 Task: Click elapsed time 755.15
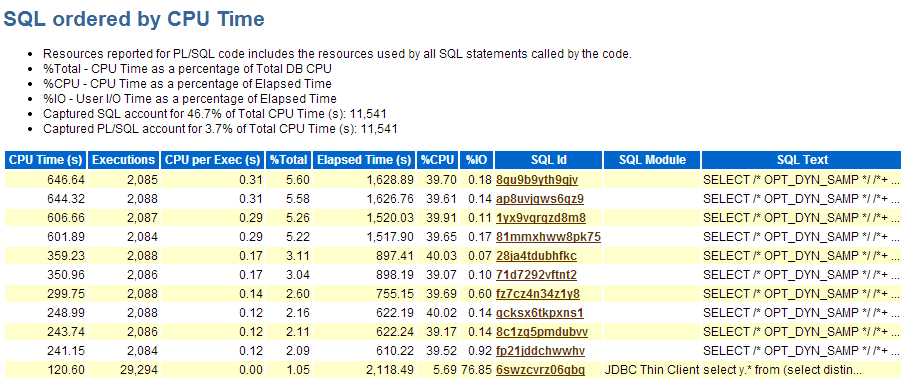pos(396,294)
